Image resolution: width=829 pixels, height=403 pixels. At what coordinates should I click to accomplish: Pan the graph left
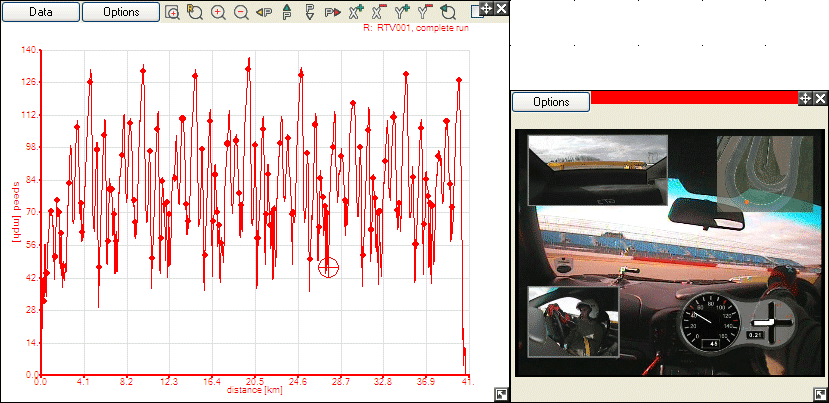click(x=265, y=13)
